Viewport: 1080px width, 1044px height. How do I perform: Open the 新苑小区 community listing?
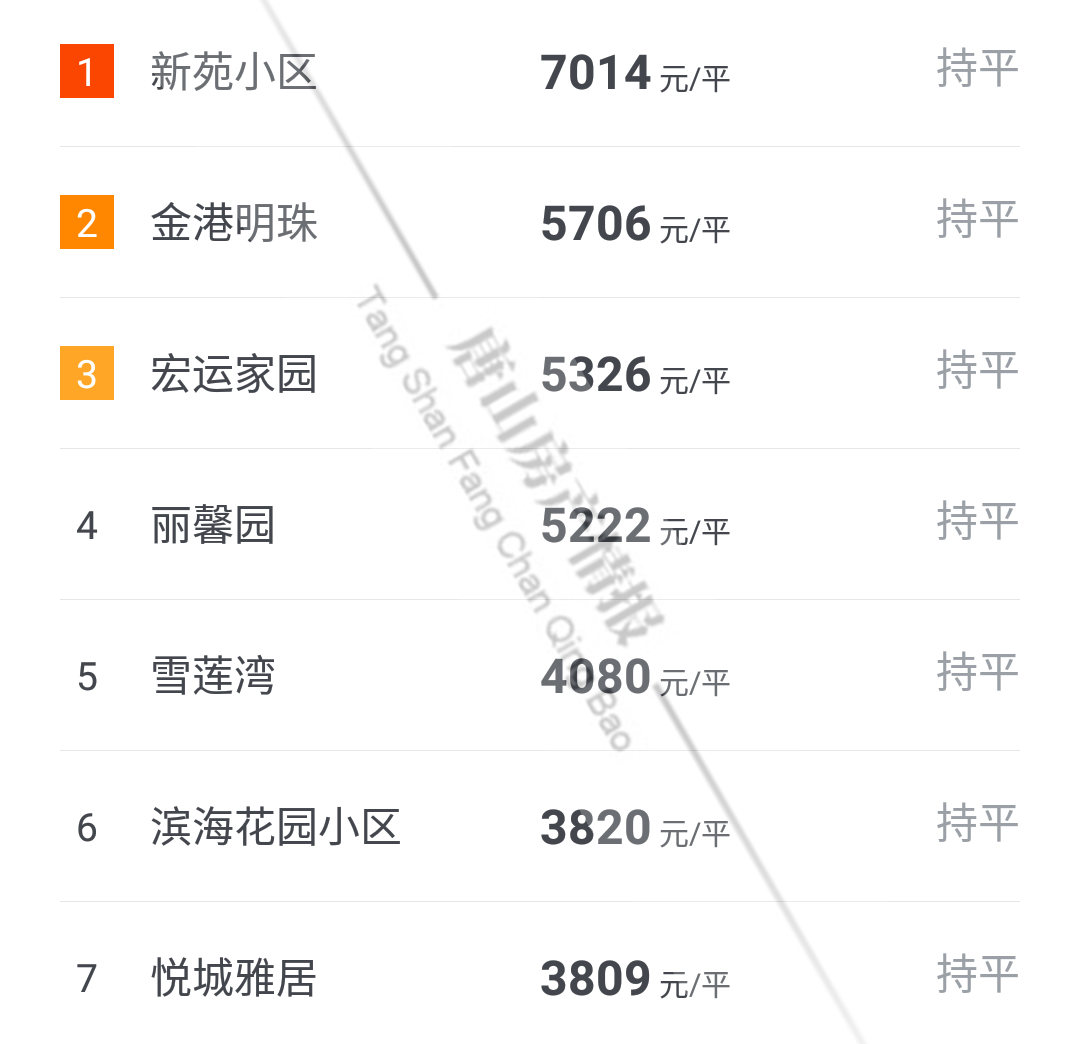234,72
